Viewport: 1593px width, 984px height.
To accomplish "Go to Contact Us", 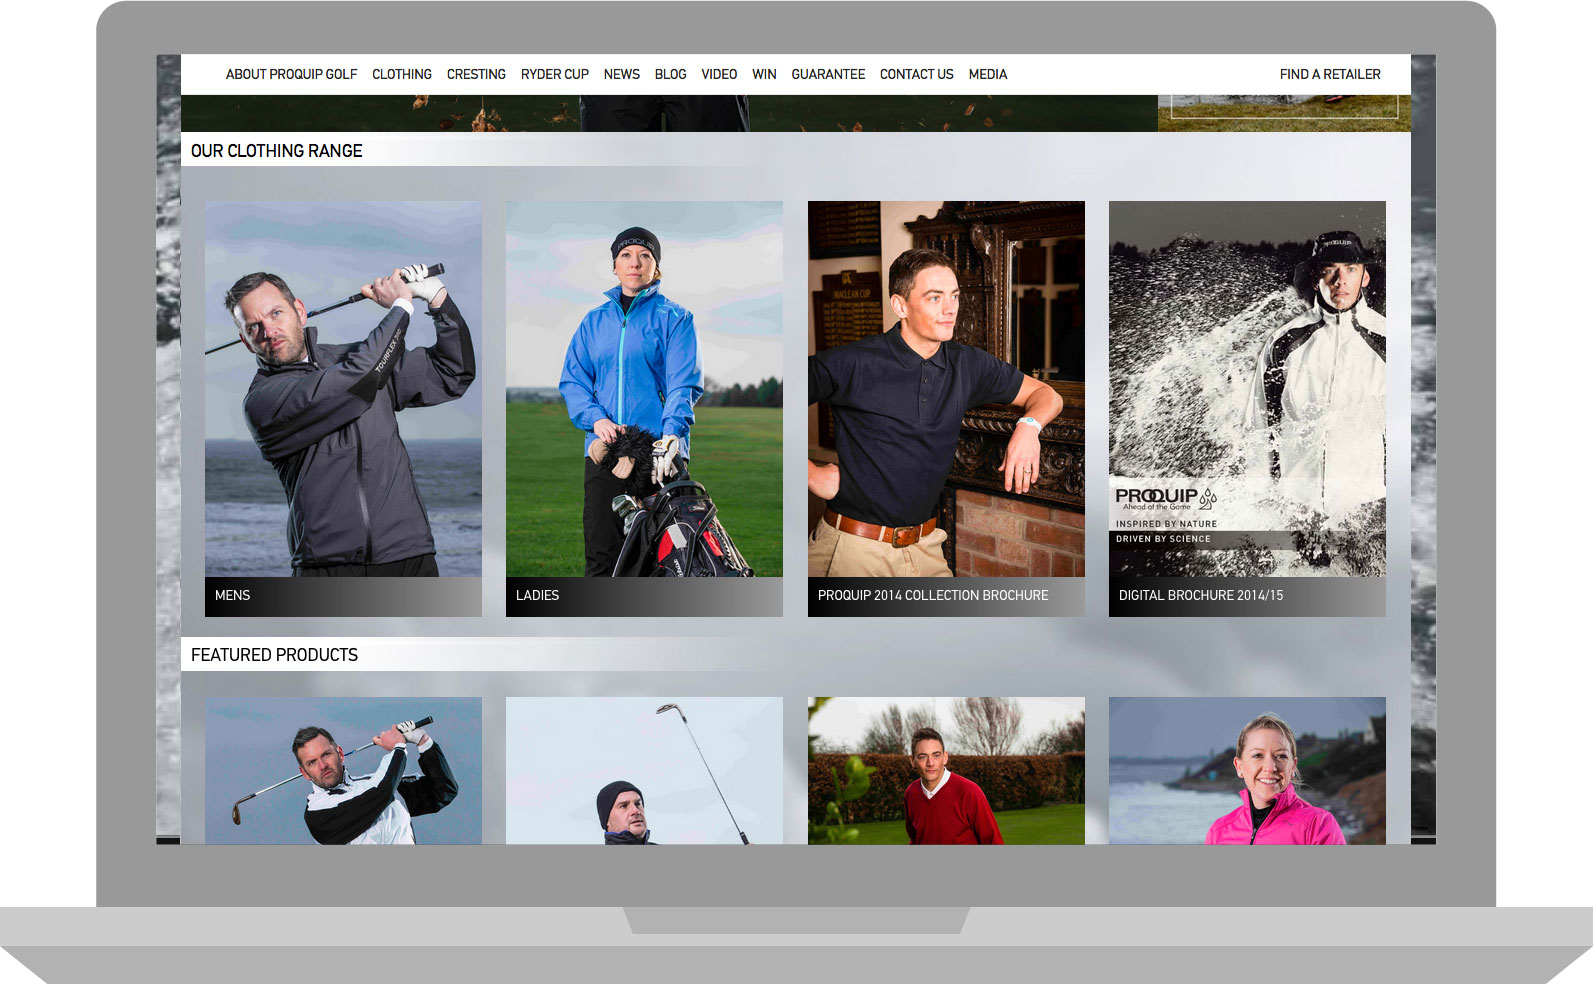I will [x=917, y=74].
